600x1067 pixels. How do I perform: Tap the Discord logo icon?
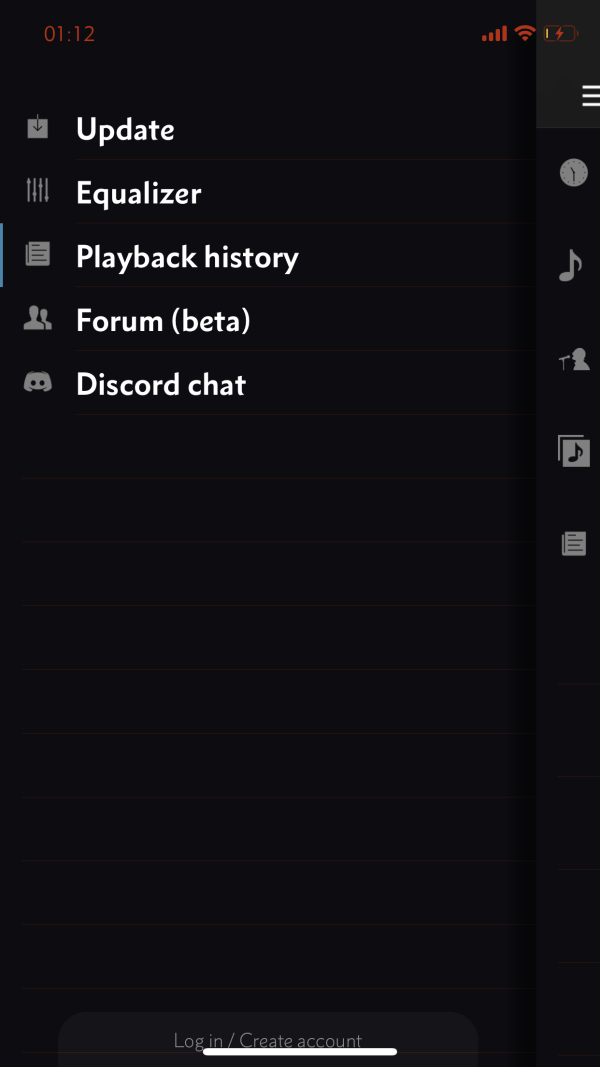click(x=37, y=383)
